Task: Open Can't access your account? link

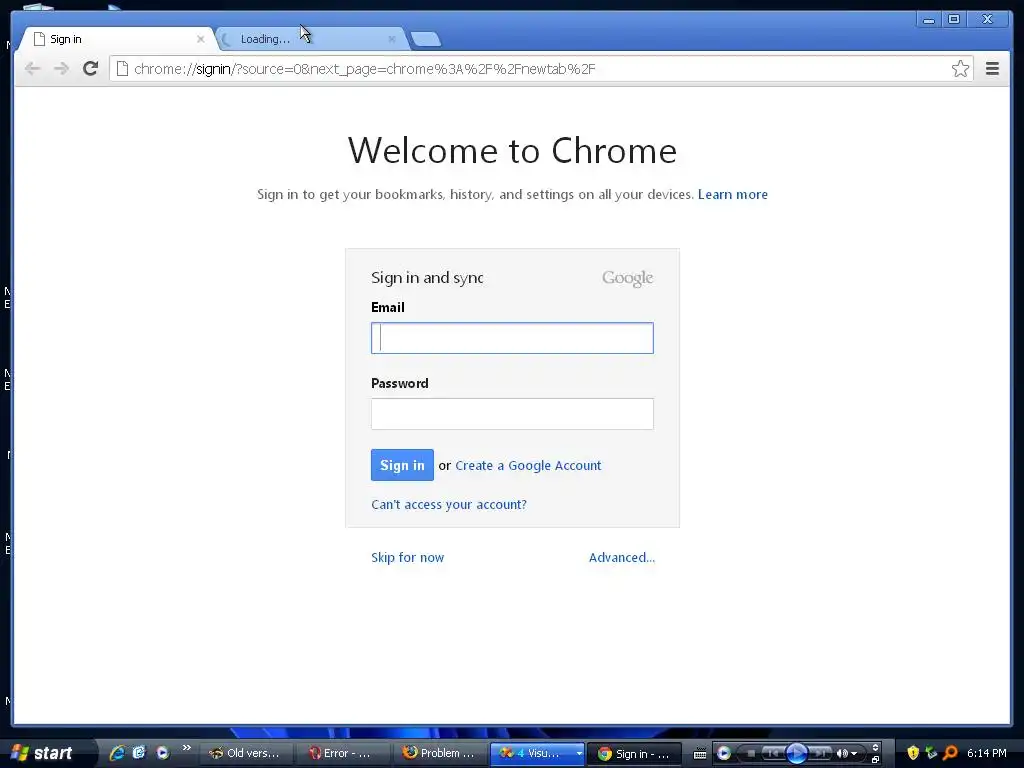Action: (449, 504)
